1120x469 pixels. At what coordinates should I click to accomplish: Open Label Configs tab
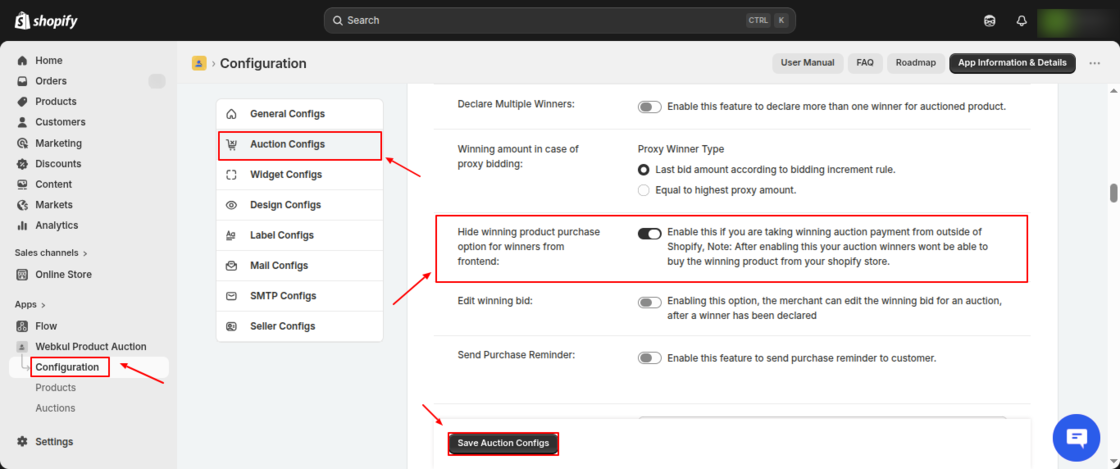299,236
